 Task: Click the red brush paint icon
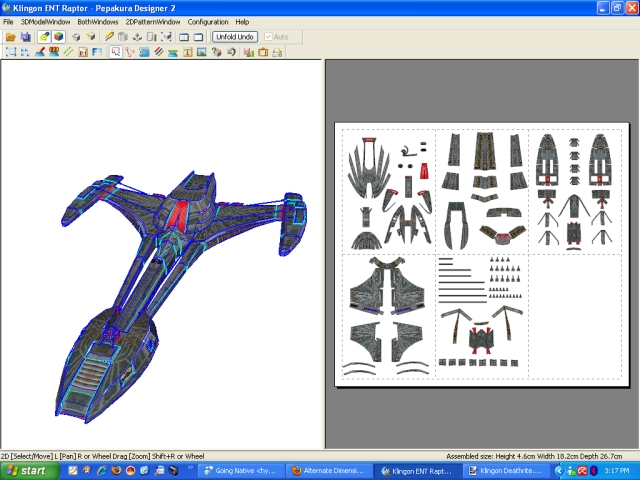tap(40, 52)
